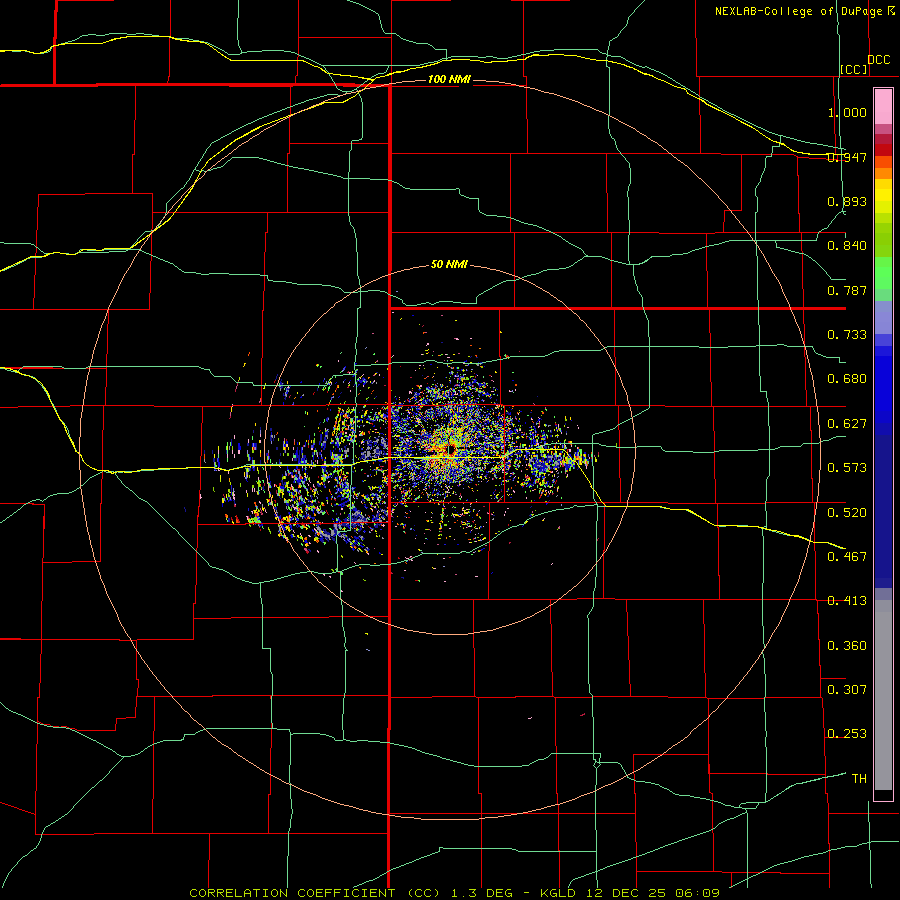Click the 0.947 scale value
The image size is (900, 900).
(x=847, y=157)
